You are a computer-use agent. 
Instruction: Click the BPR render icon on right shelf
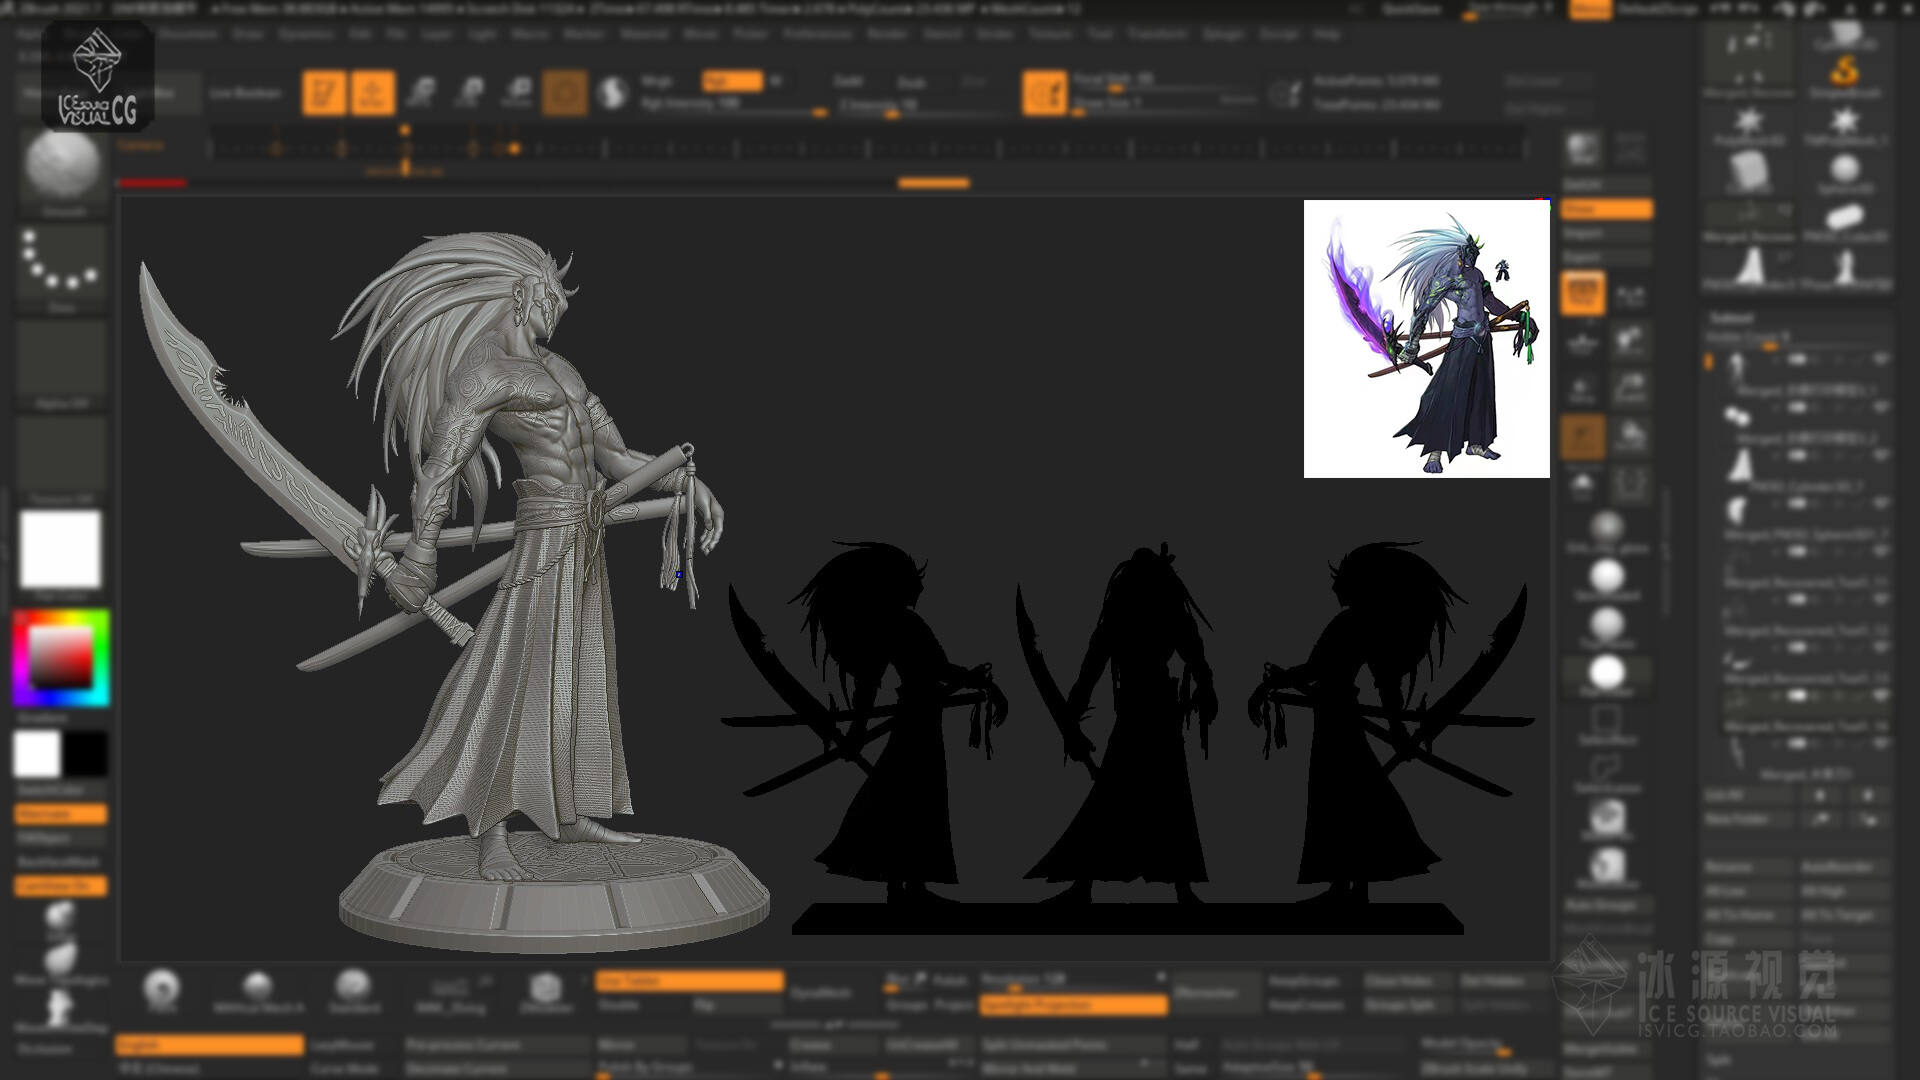(1583, 150)
